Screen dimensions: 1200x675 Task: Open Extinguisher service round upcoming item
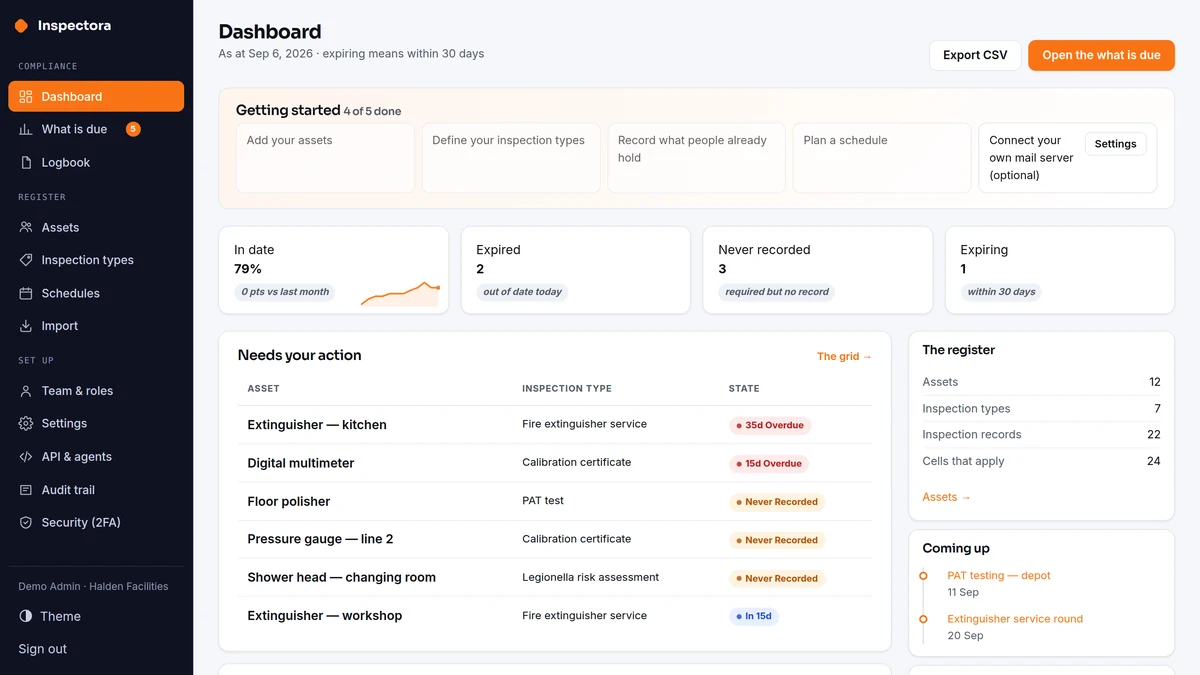coord(1015,619)
